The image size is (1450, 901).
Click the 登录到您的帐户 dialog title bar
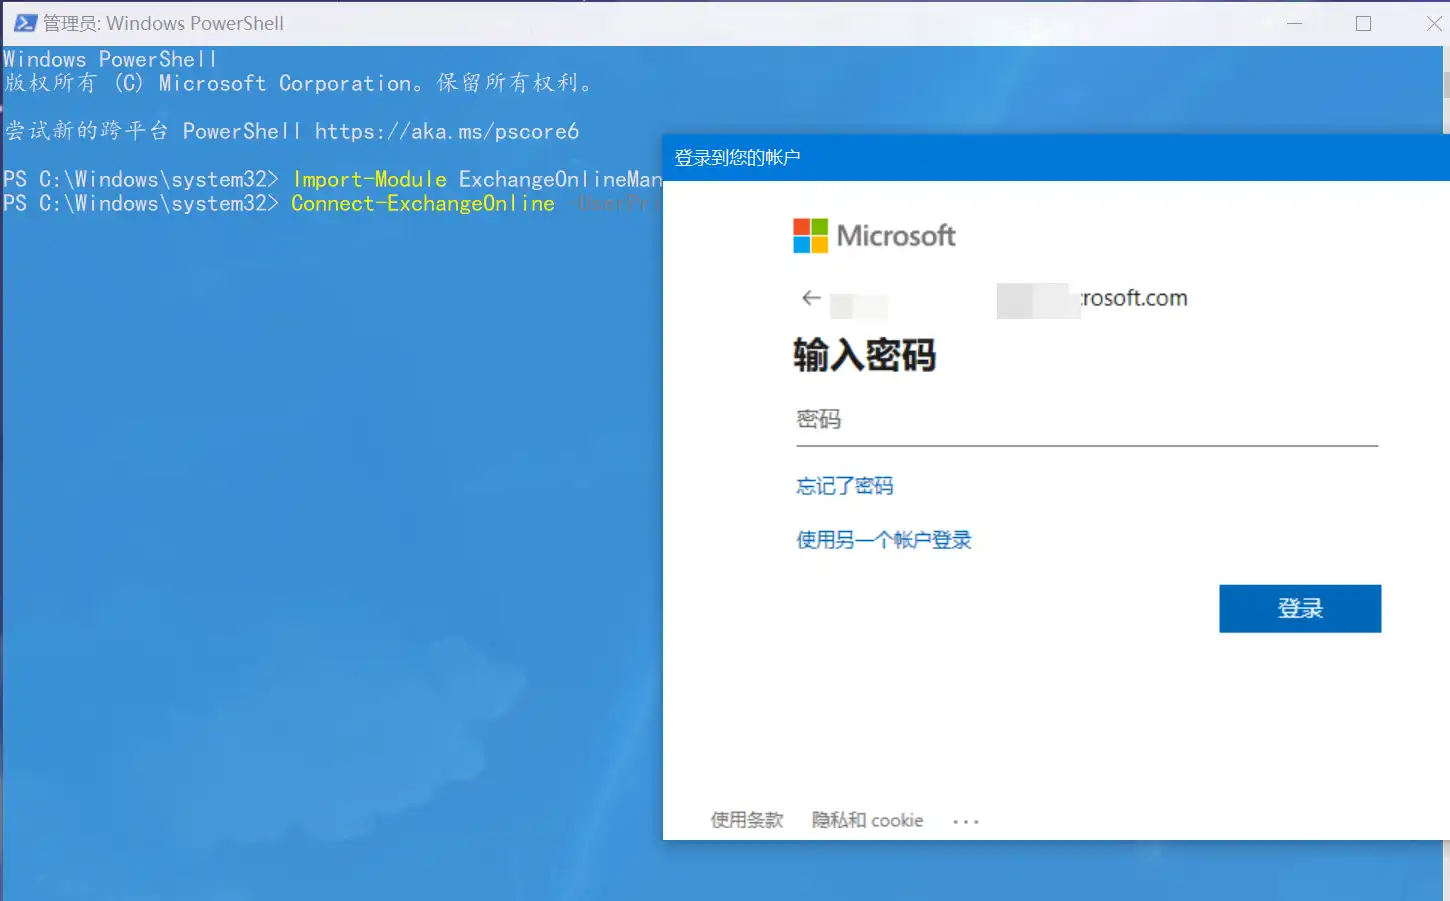pyautogui.click(x=1056, y=158)
